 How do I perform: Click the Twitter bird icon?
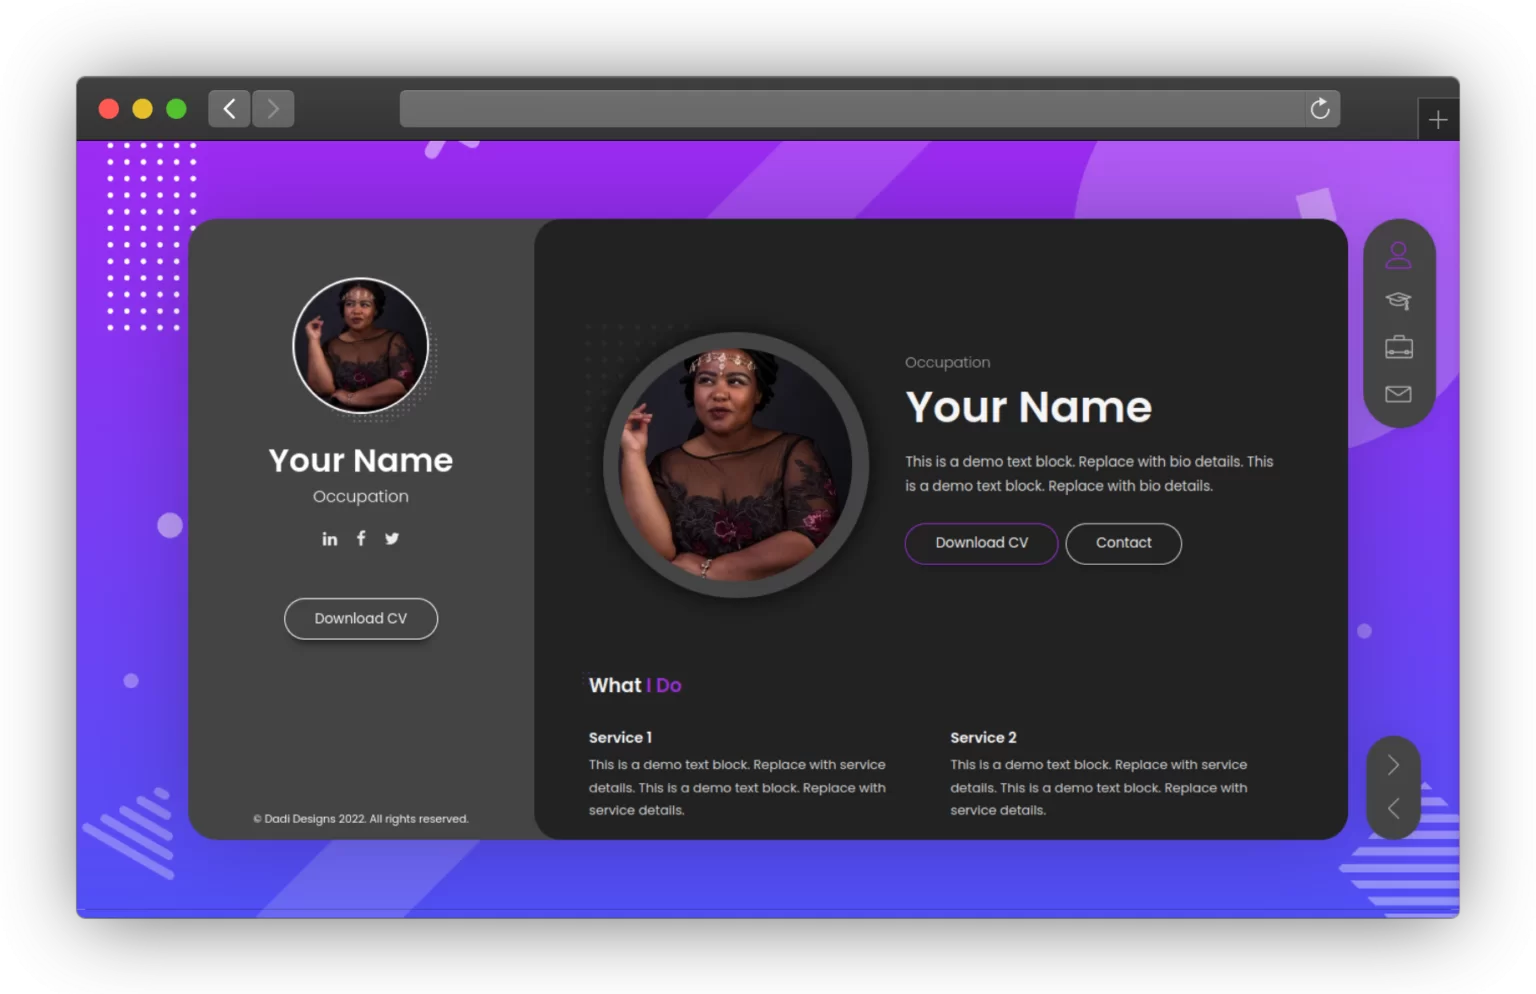pyautogui.click(x=392, y=538)
